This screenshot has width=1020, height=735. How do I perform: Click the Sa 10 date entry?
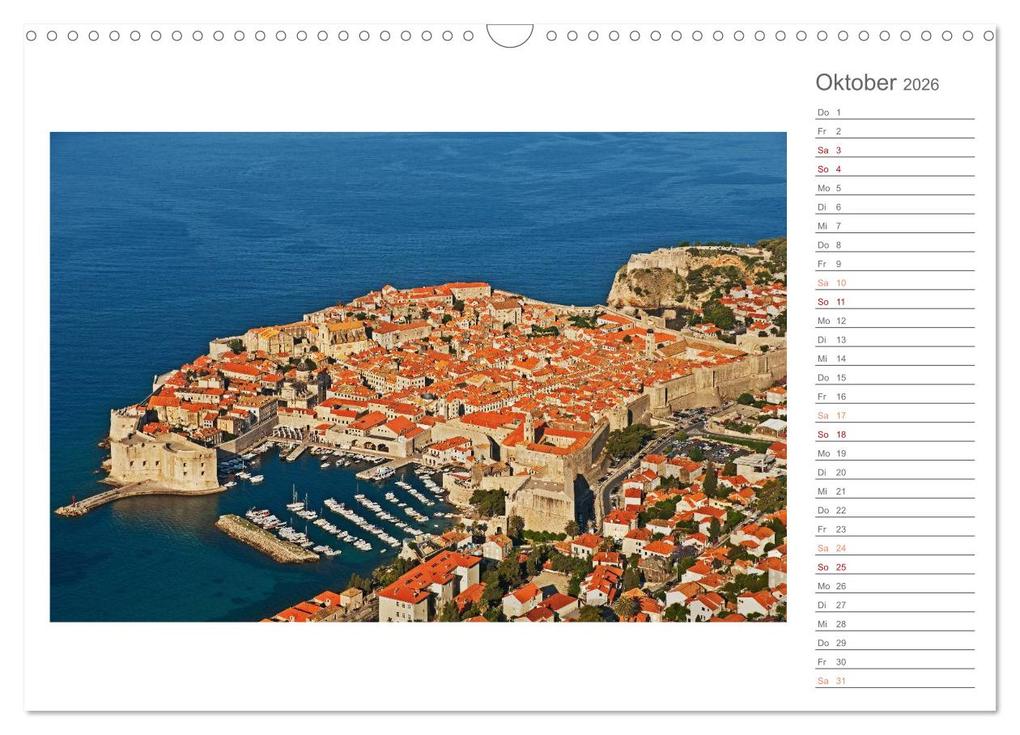(894, 283)
